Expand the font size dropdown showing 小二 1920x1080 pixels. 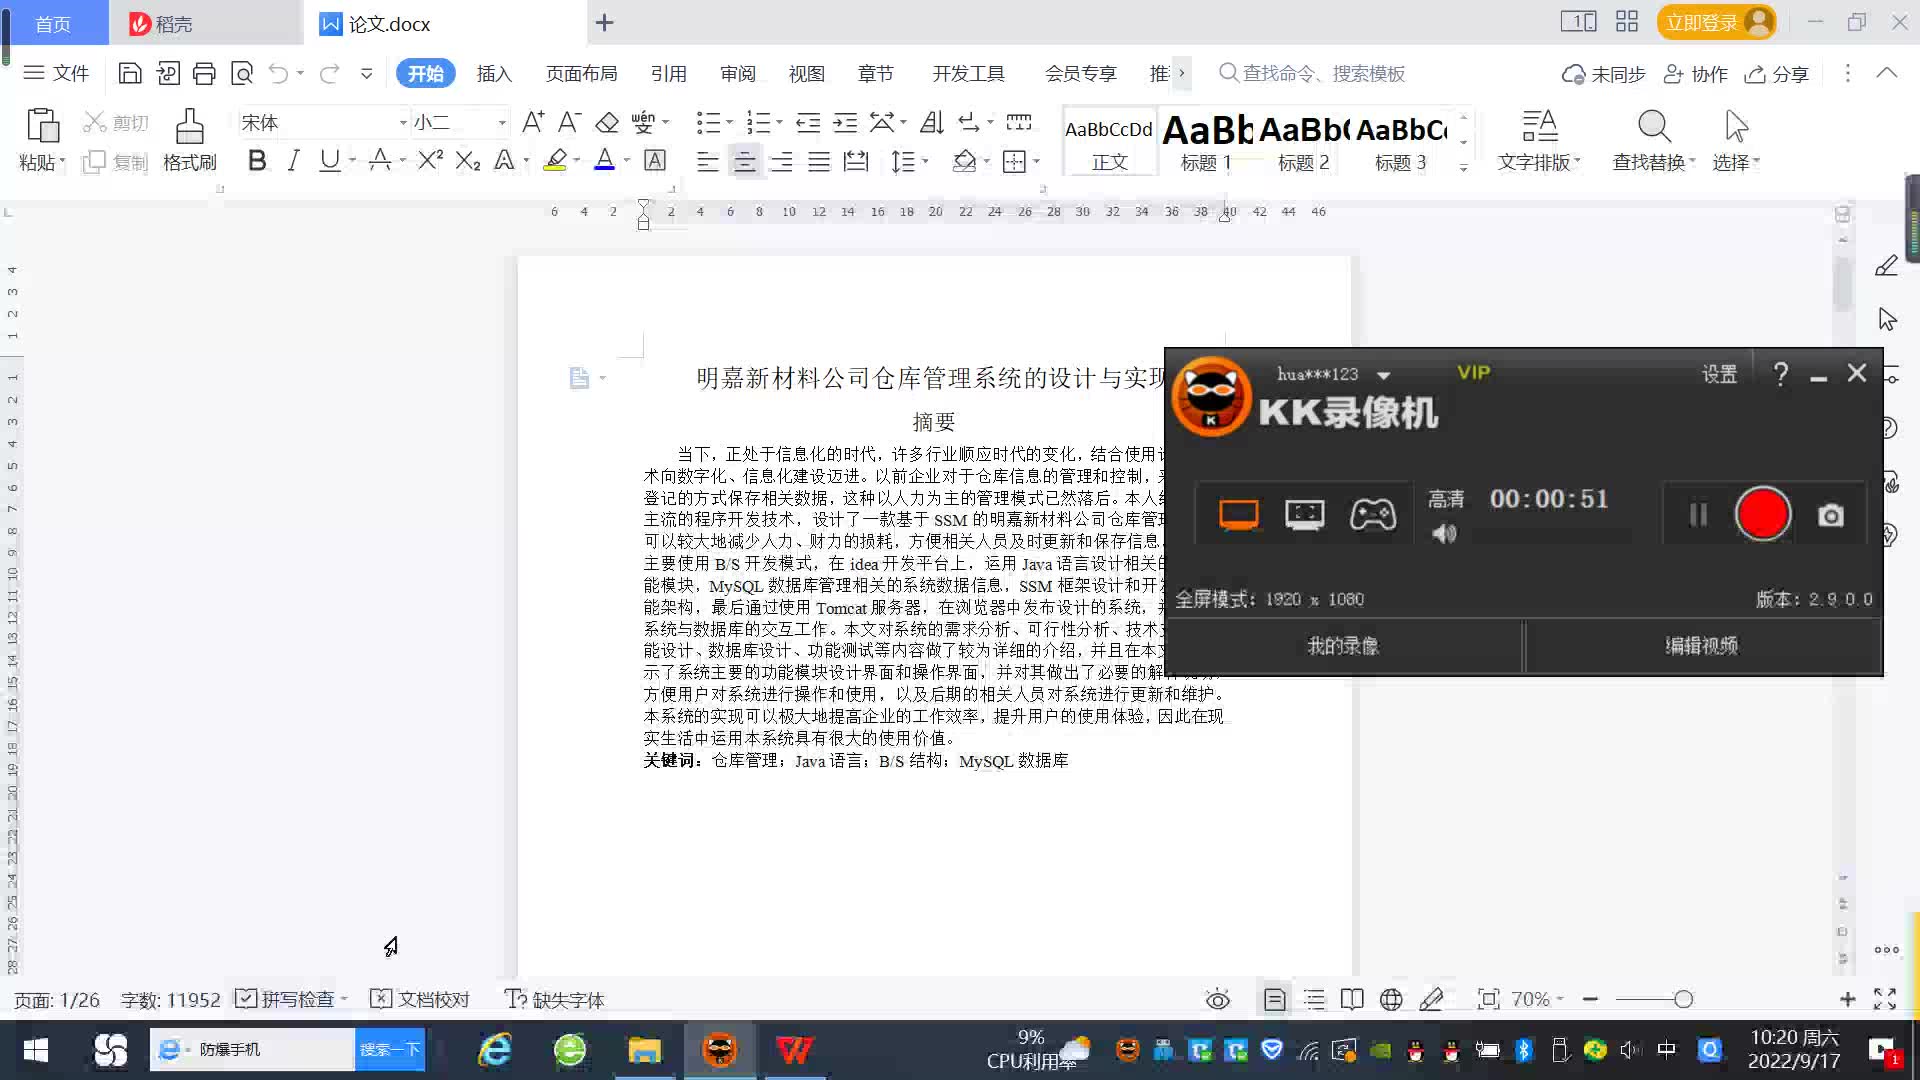[502, 123]
